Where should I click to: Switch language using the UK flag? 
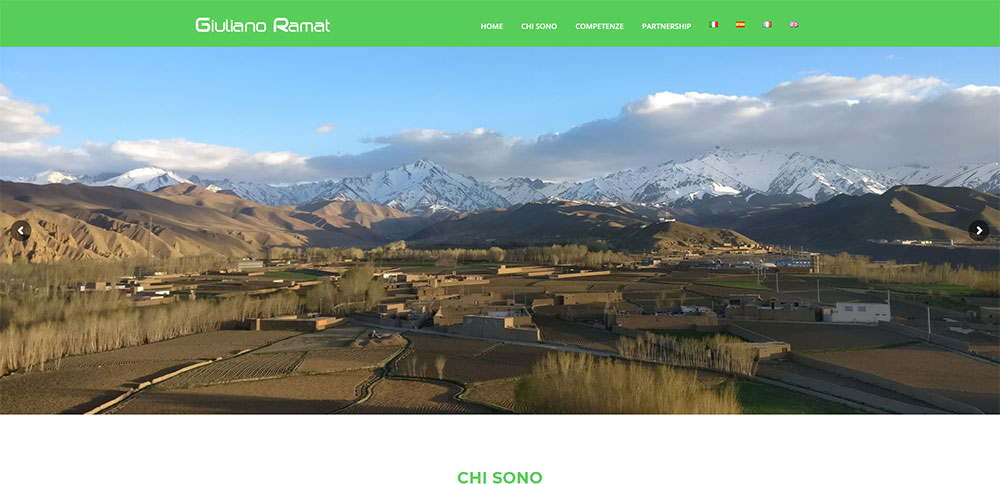(x=794, y=25)
